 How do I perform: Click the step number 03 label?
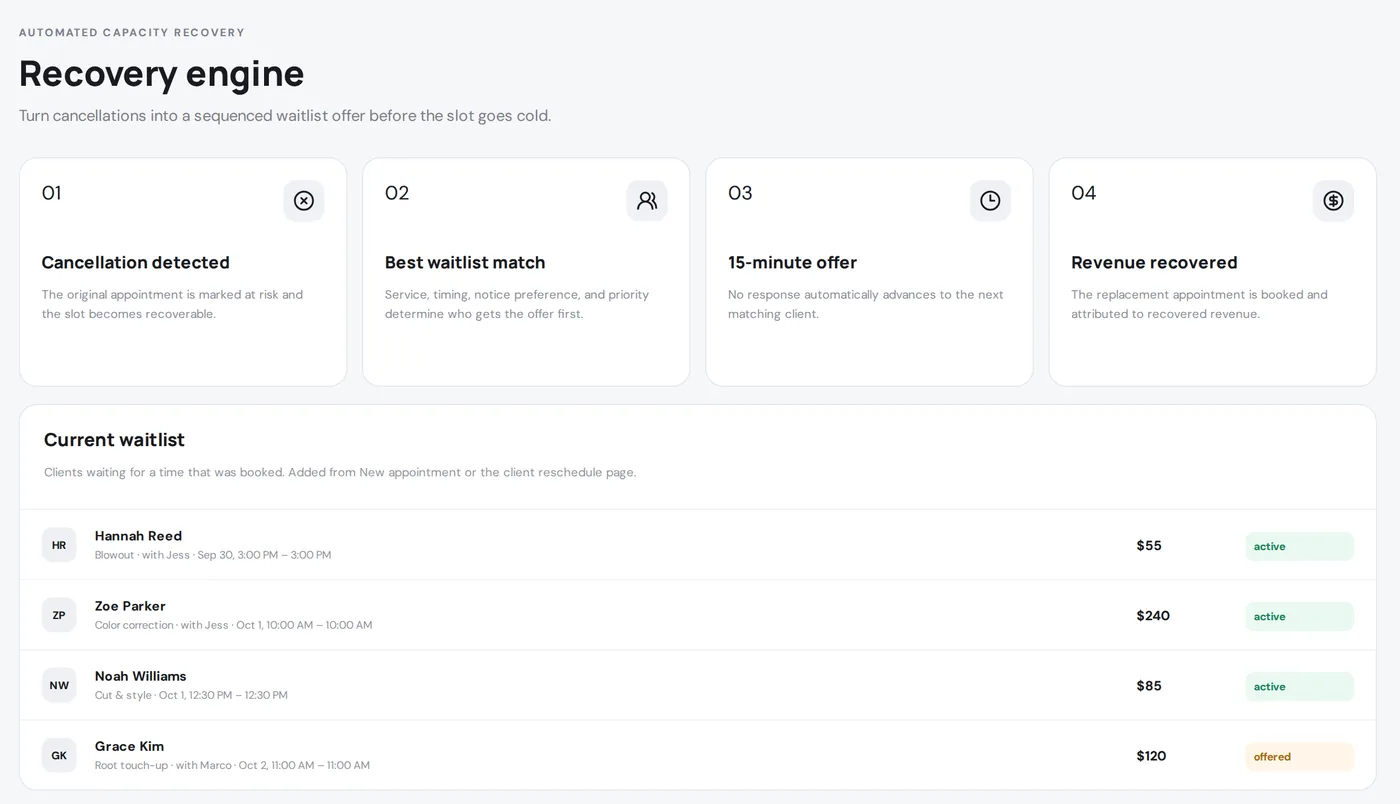click(x=740, y=193)
